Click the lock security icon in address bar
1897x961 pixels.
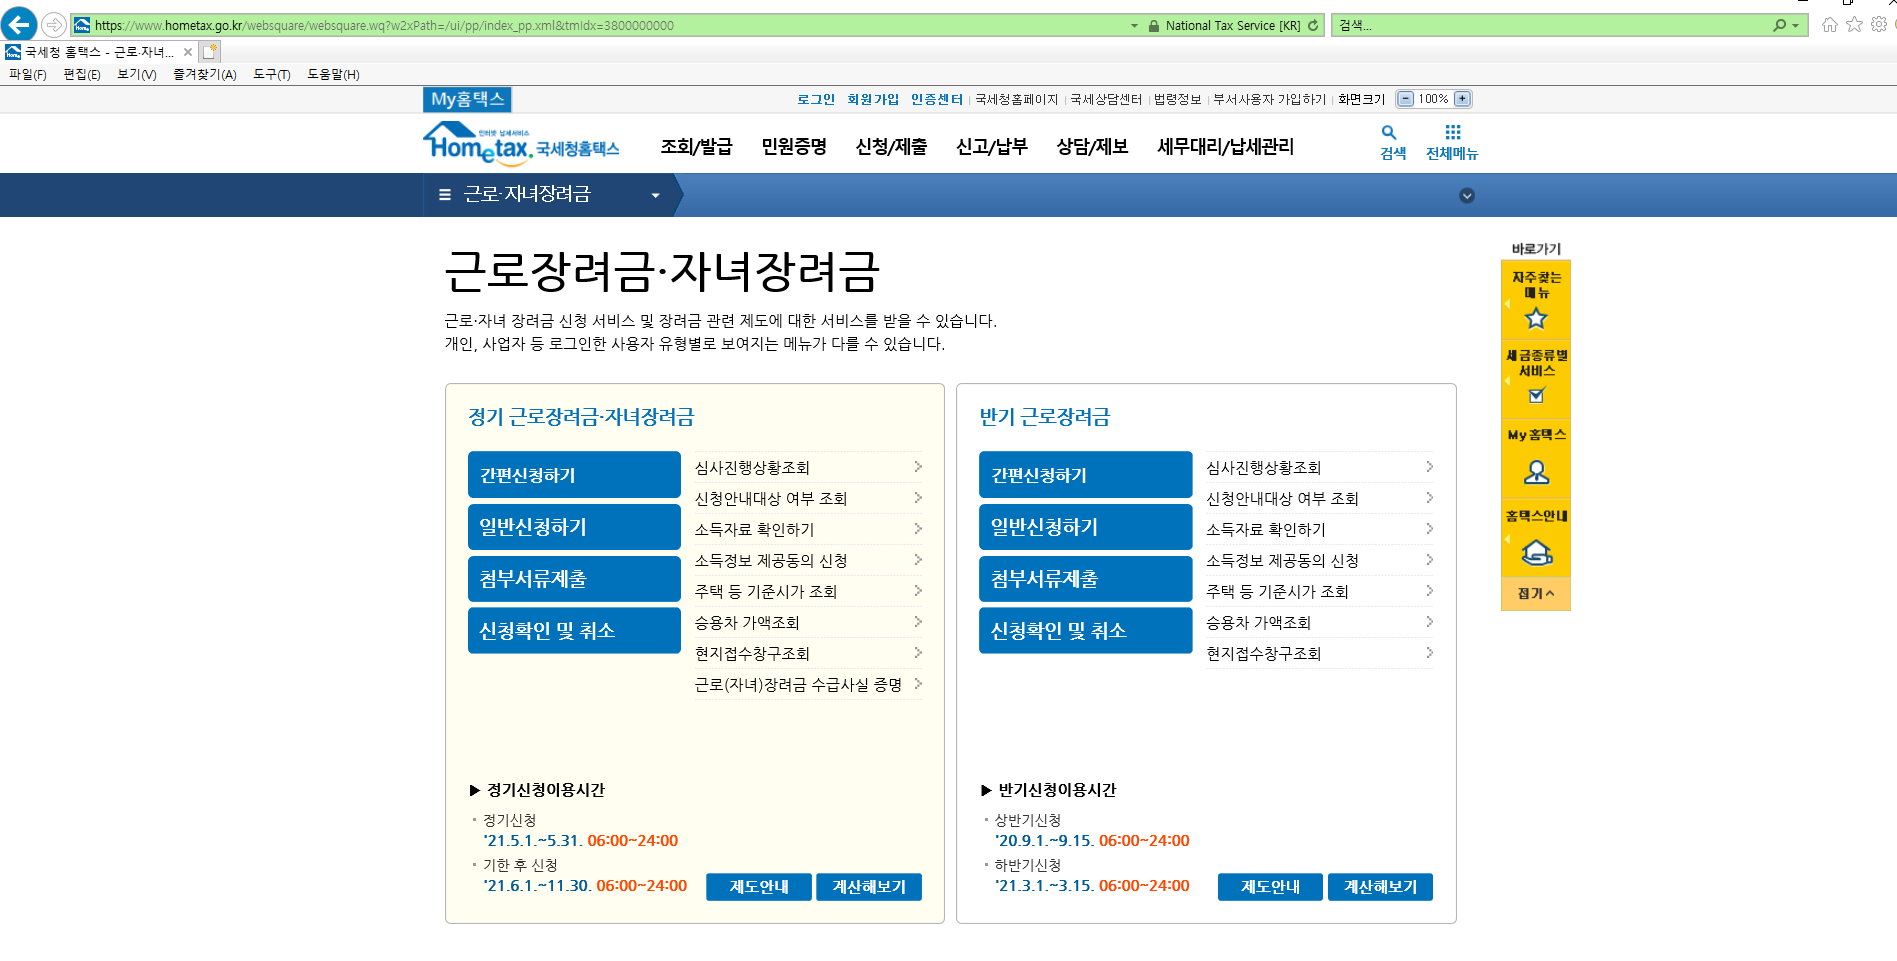coord(1154,26)
